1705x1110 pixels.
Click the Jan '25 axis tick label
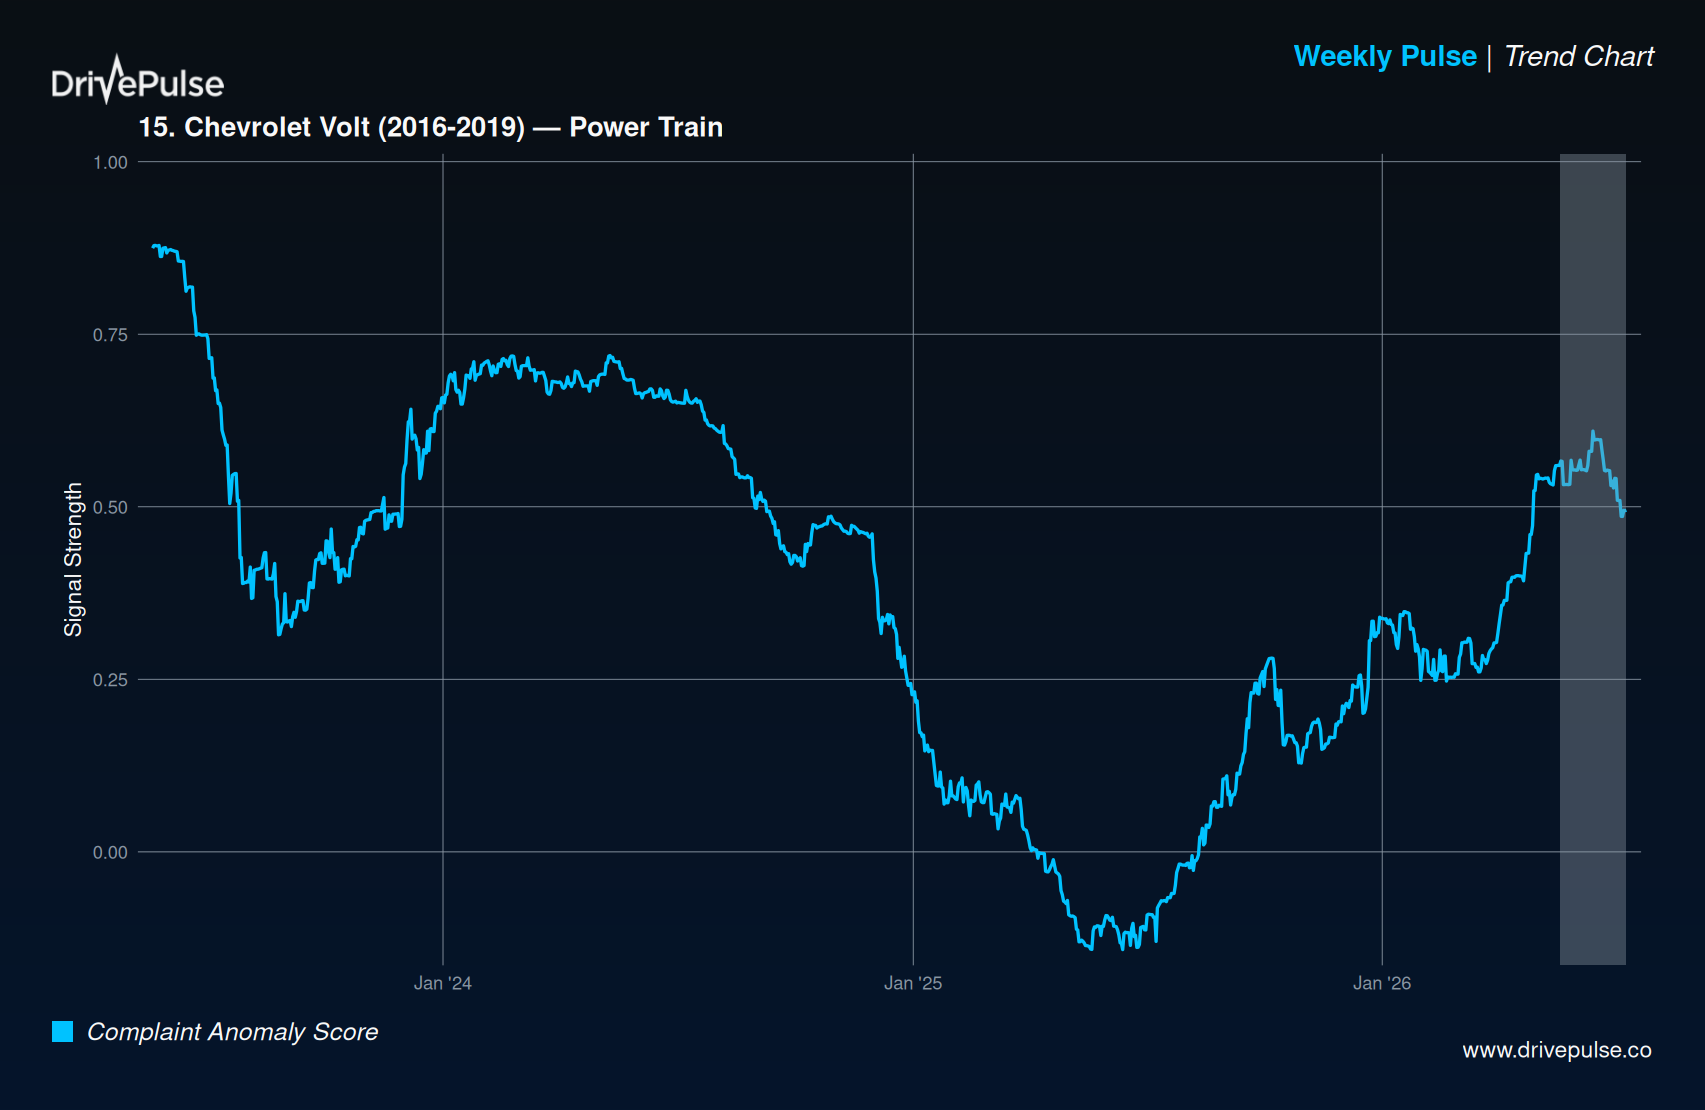click(913, 983)
